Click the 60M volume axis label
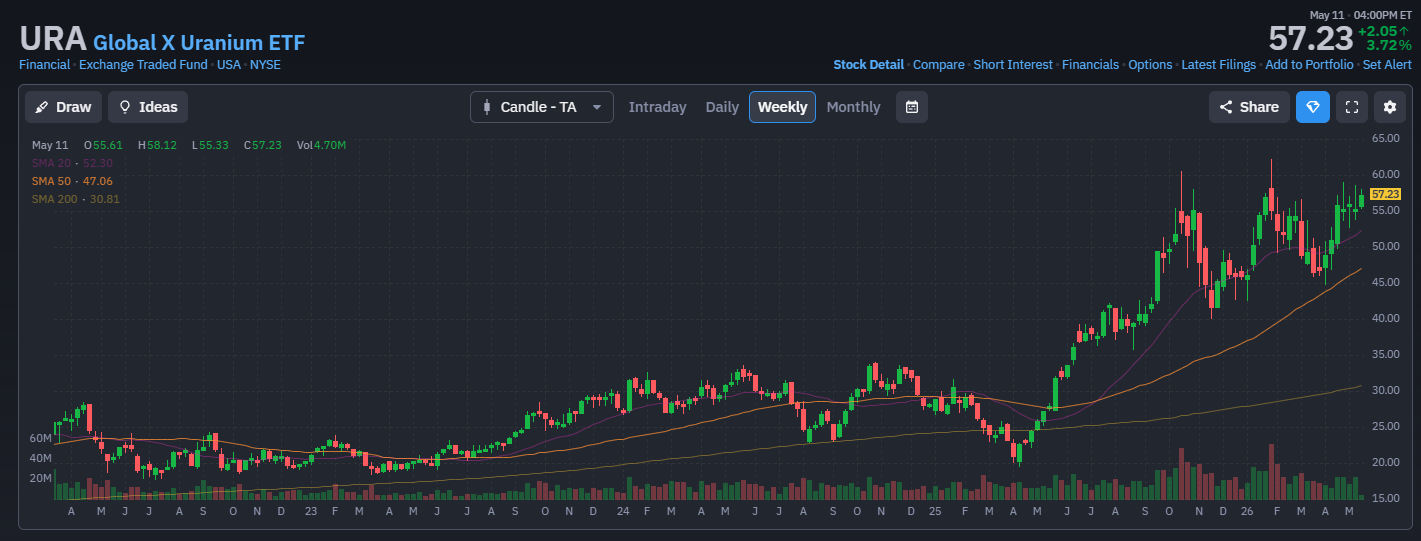 [x=40, y=438]
